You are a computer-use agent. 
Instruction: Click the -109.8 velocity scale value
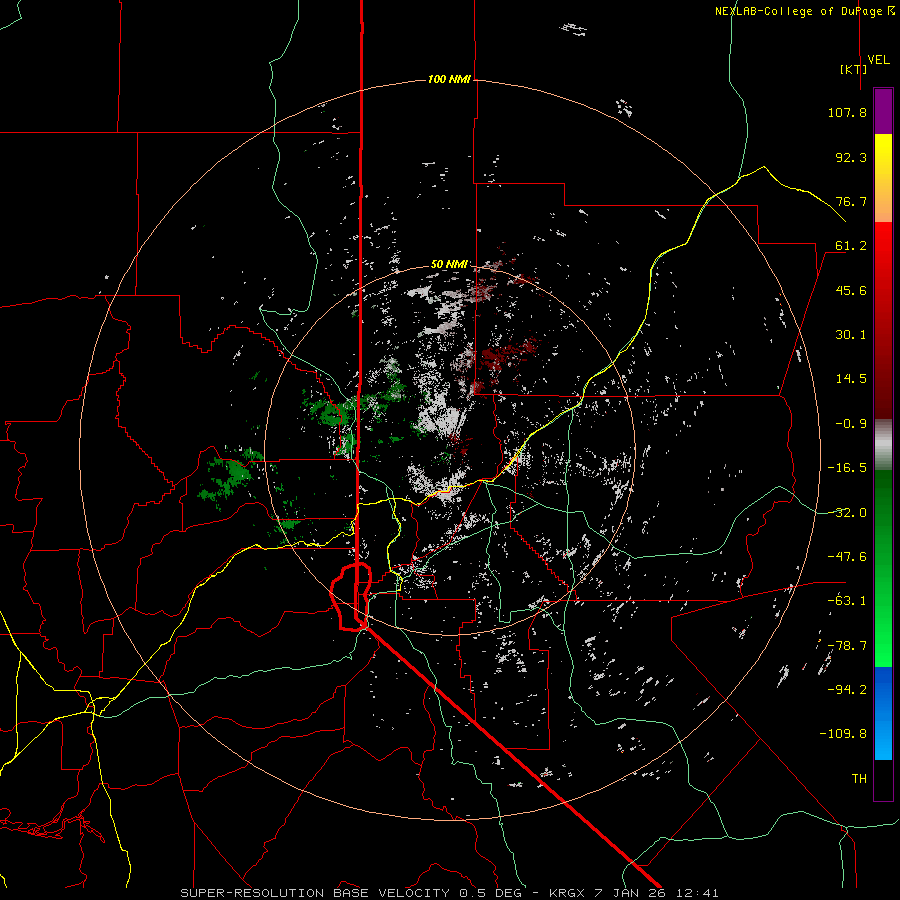[843, 734]
